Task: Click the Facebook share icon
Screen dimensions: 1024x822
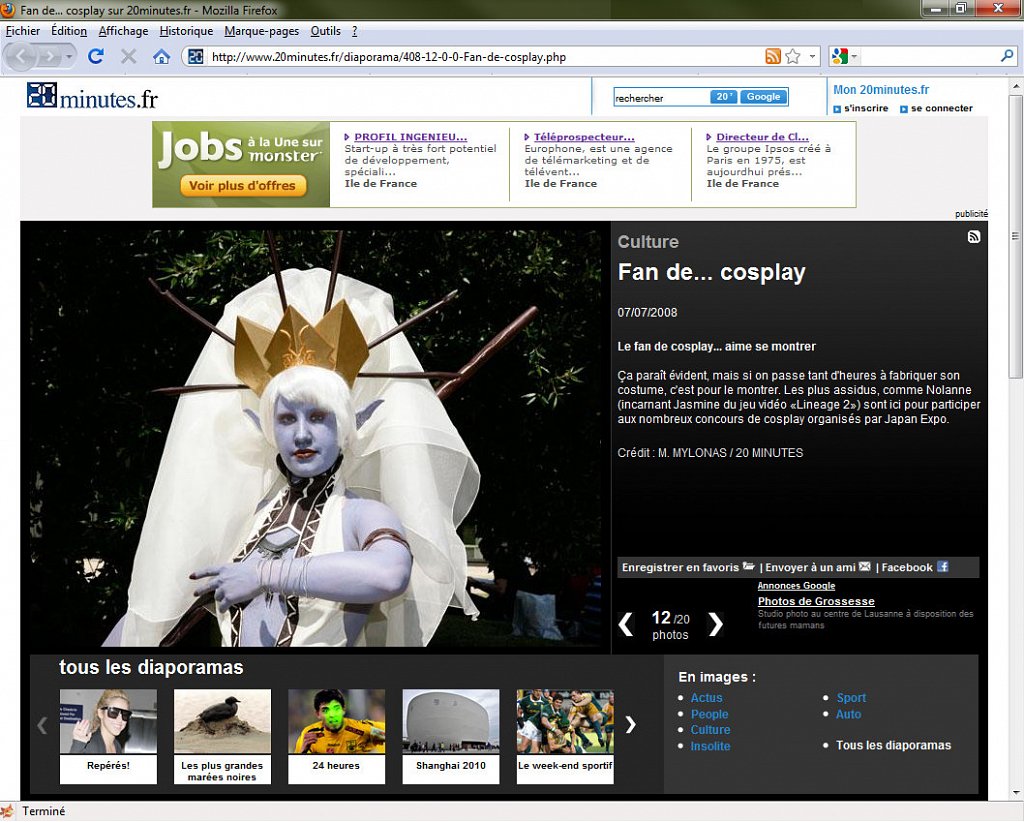Action: point(942,567)
